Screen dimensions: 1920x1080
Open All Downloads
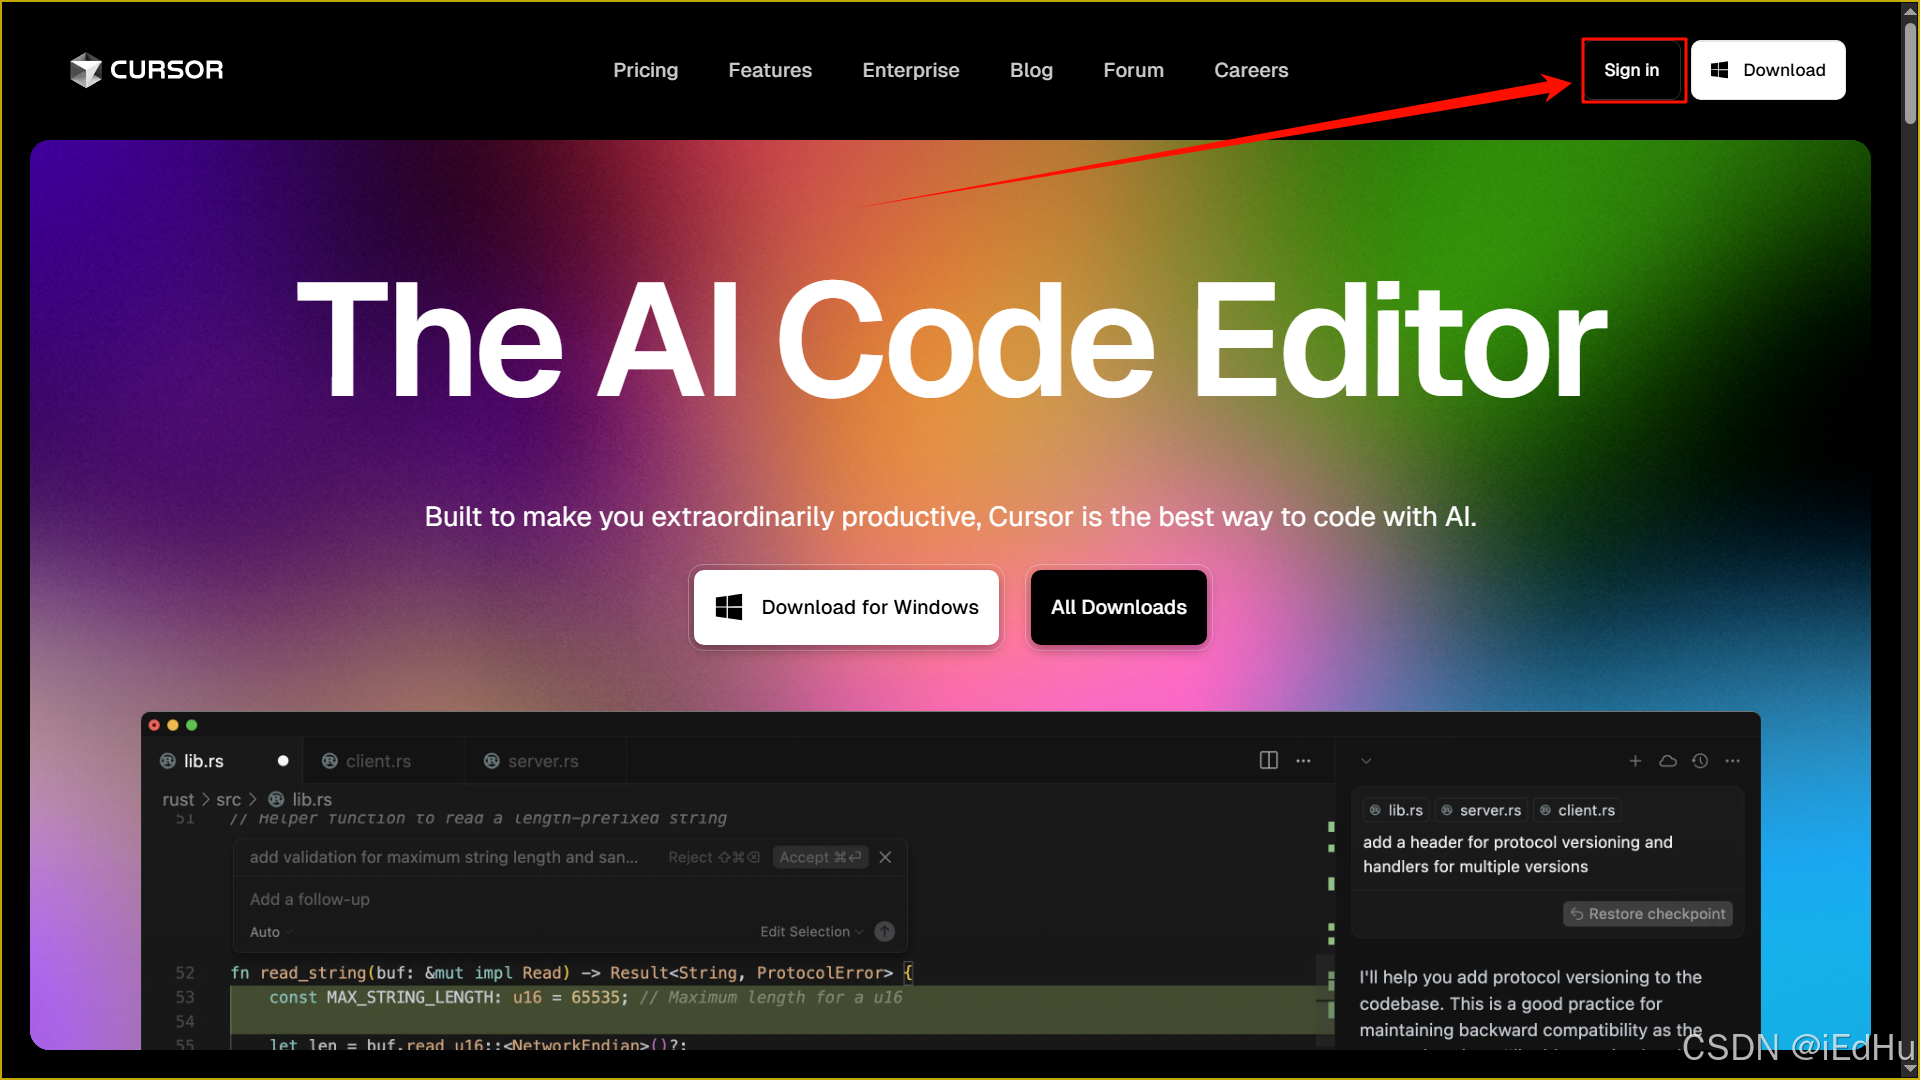click(x=1118, y=607)
